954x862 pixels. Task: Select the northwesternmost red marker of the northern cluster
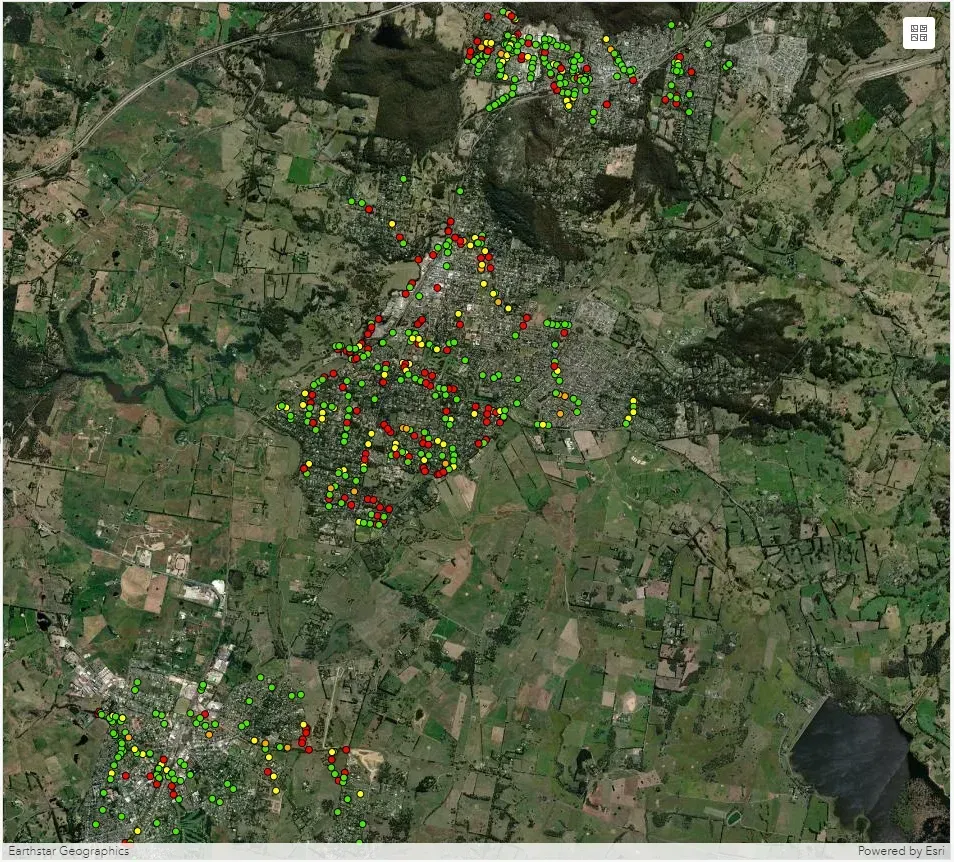(x=487, y=16)
